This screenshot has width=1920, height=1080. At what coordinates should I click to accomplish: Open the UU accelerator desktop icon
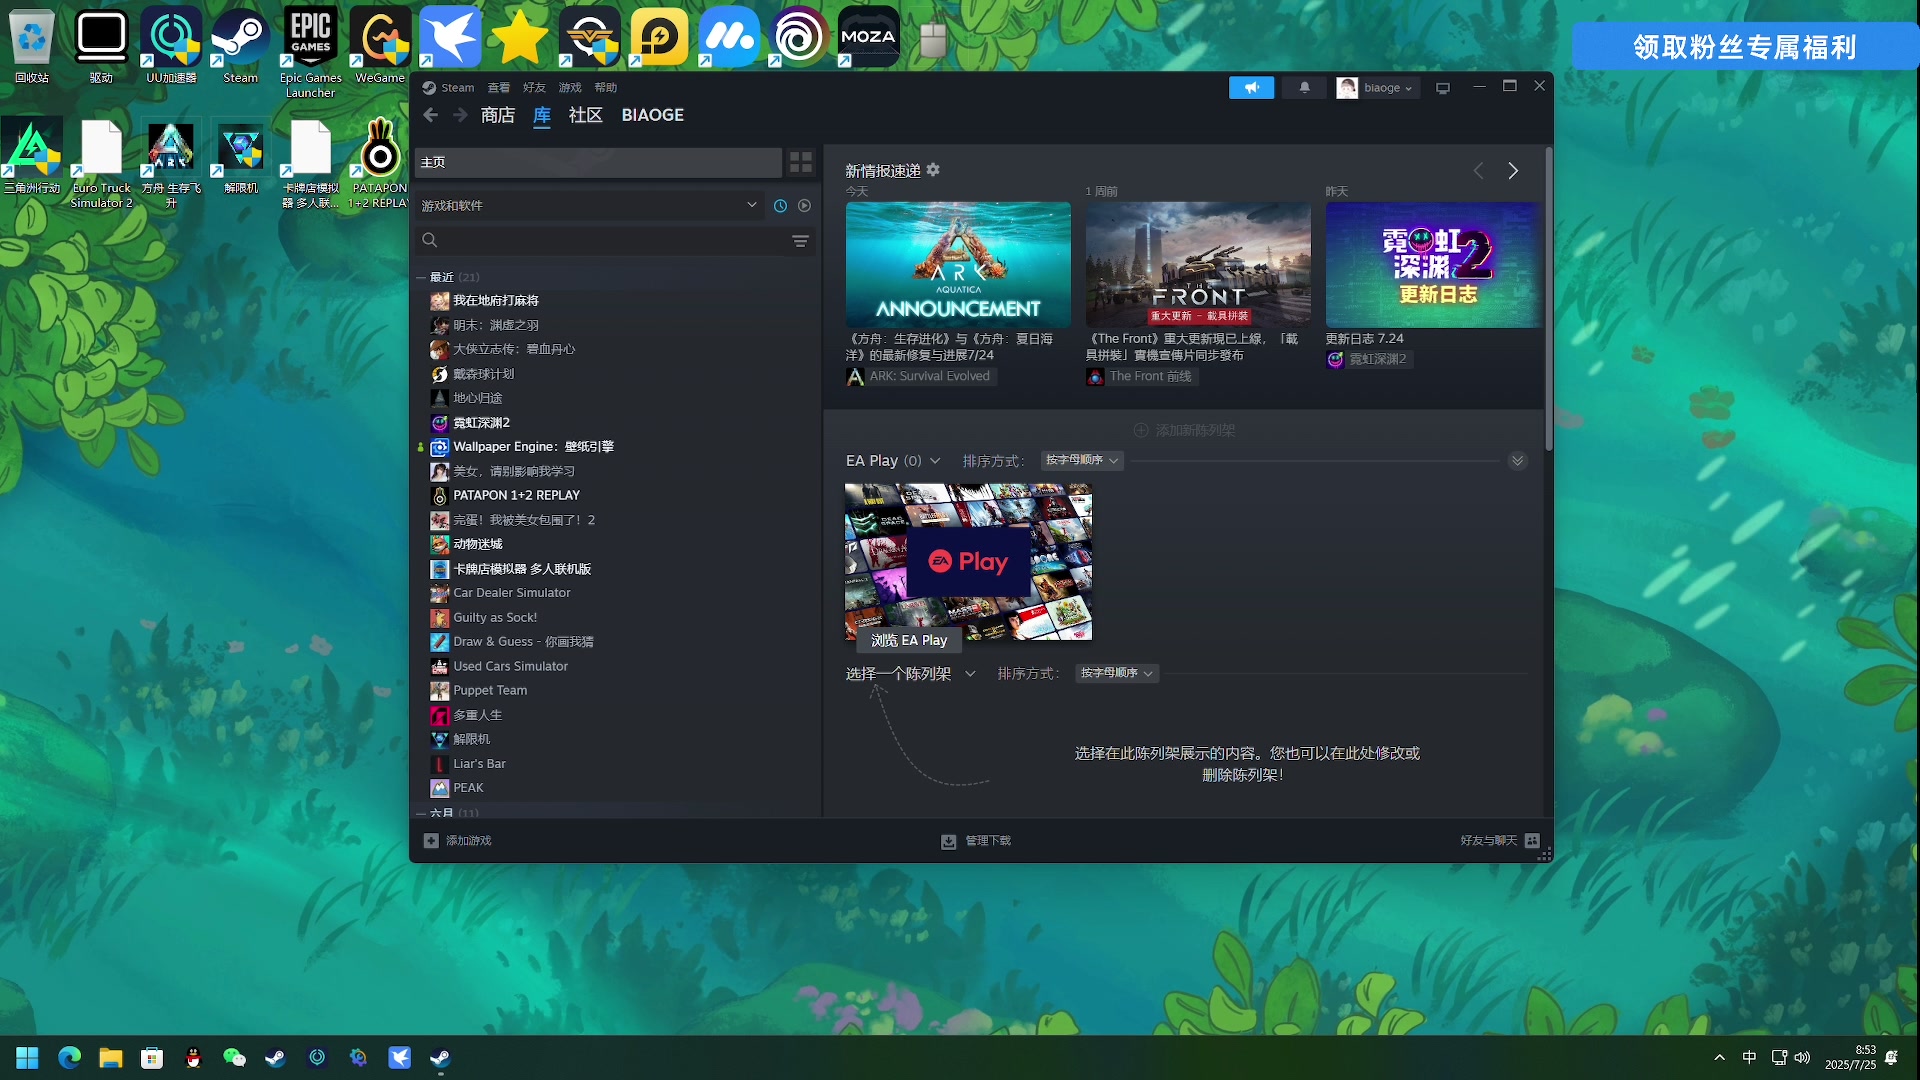tap(171, 45)
